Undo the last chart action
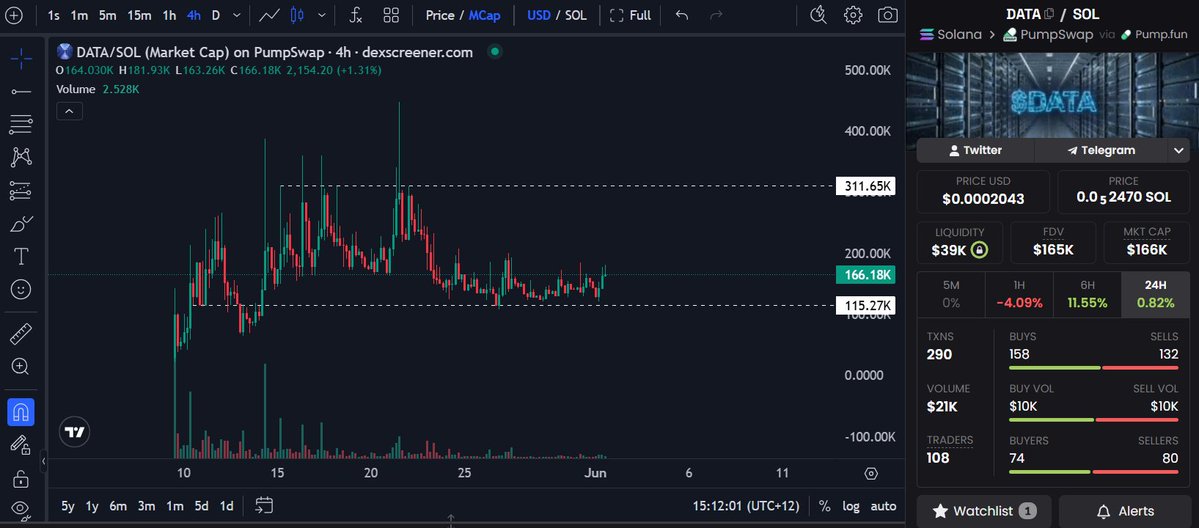The image size is (1199, 528). tap(682, 15)
